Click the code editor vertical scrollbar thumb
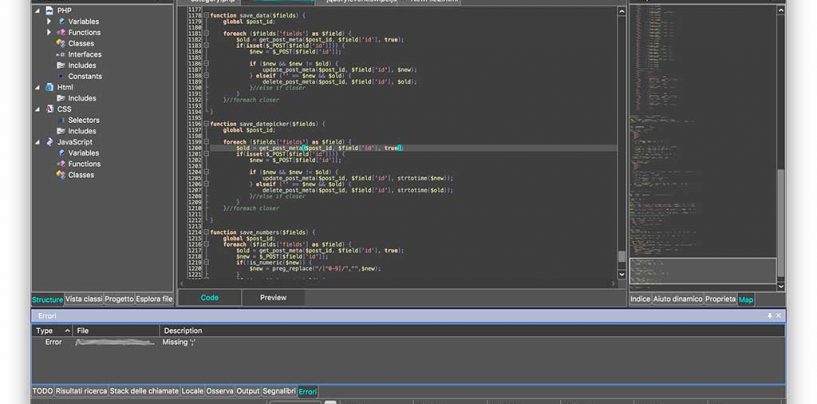The height and width of the screenshot is (404, 817). [x=622, y=257]
